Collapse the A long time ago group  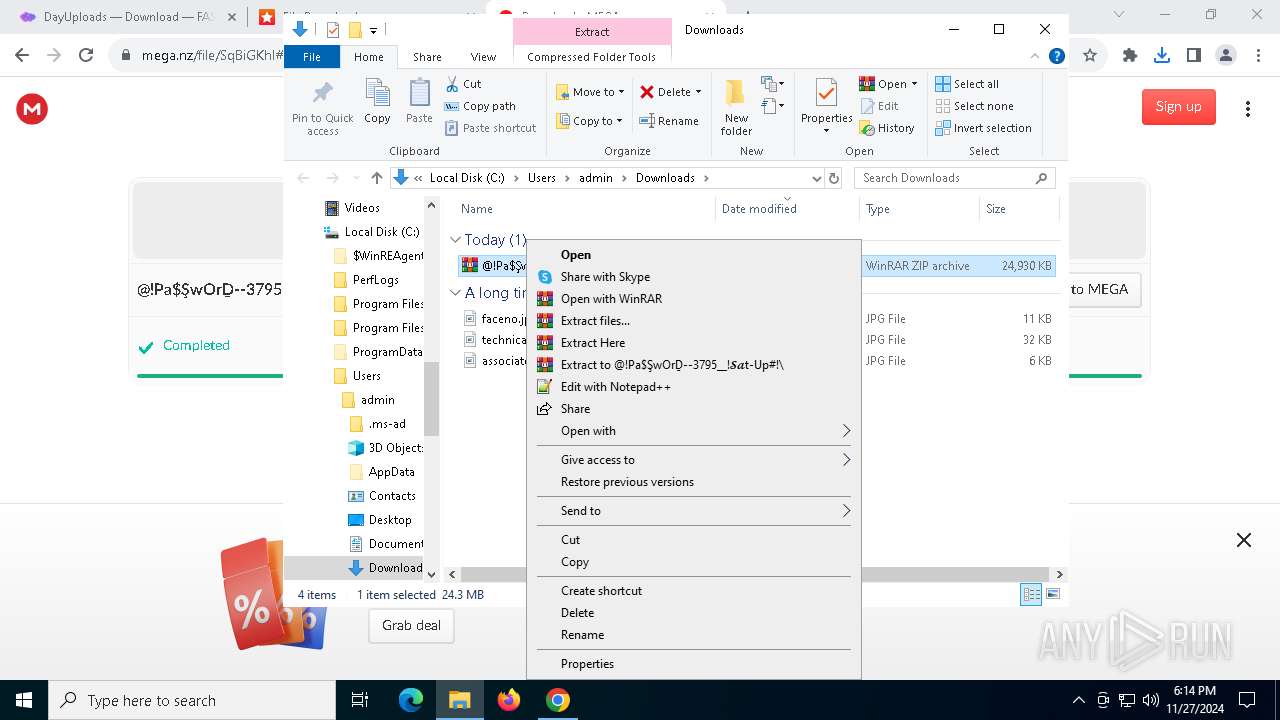[456, 293]
